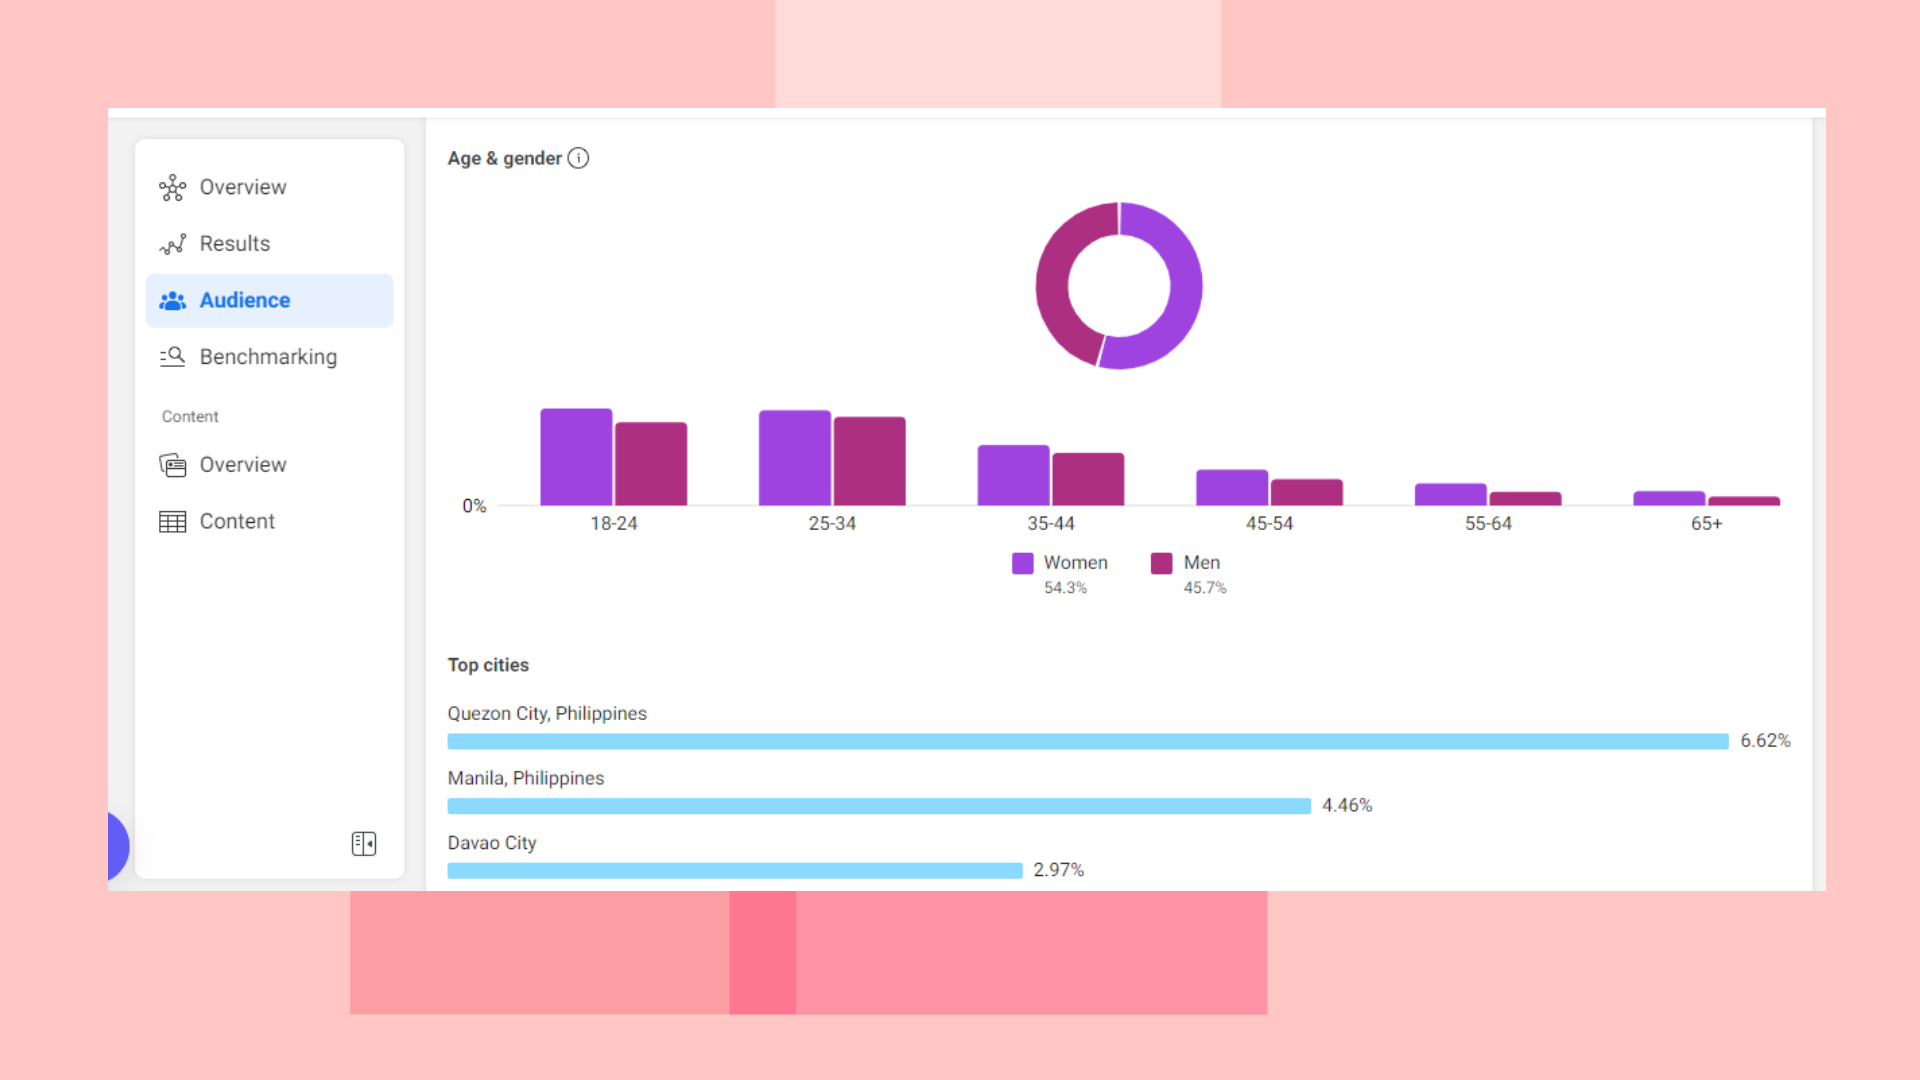Collapse the sidebar using the panel icon
The image size is (1920, 1080).
(x=364, y=844)
